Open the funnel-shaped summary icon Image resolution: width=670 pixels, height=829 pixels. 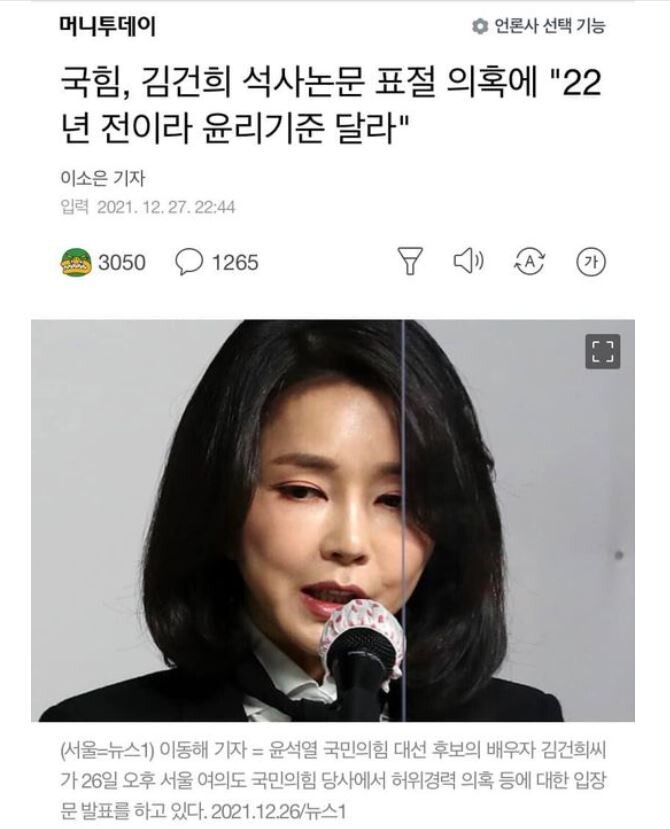click(410, 261)
